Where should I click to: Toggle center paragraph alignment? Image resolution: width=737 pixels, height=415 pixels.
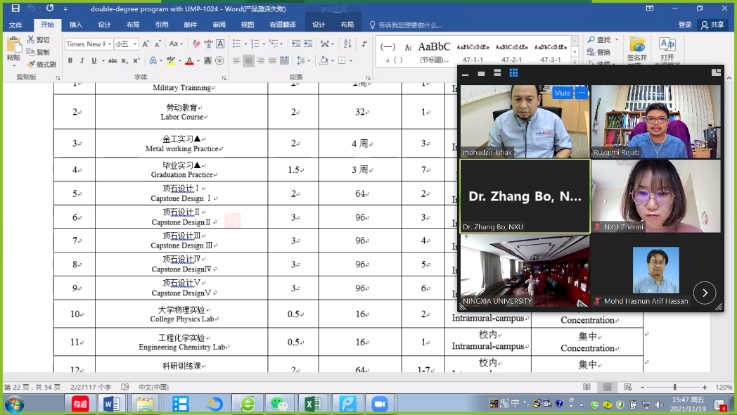pos(248,61)
